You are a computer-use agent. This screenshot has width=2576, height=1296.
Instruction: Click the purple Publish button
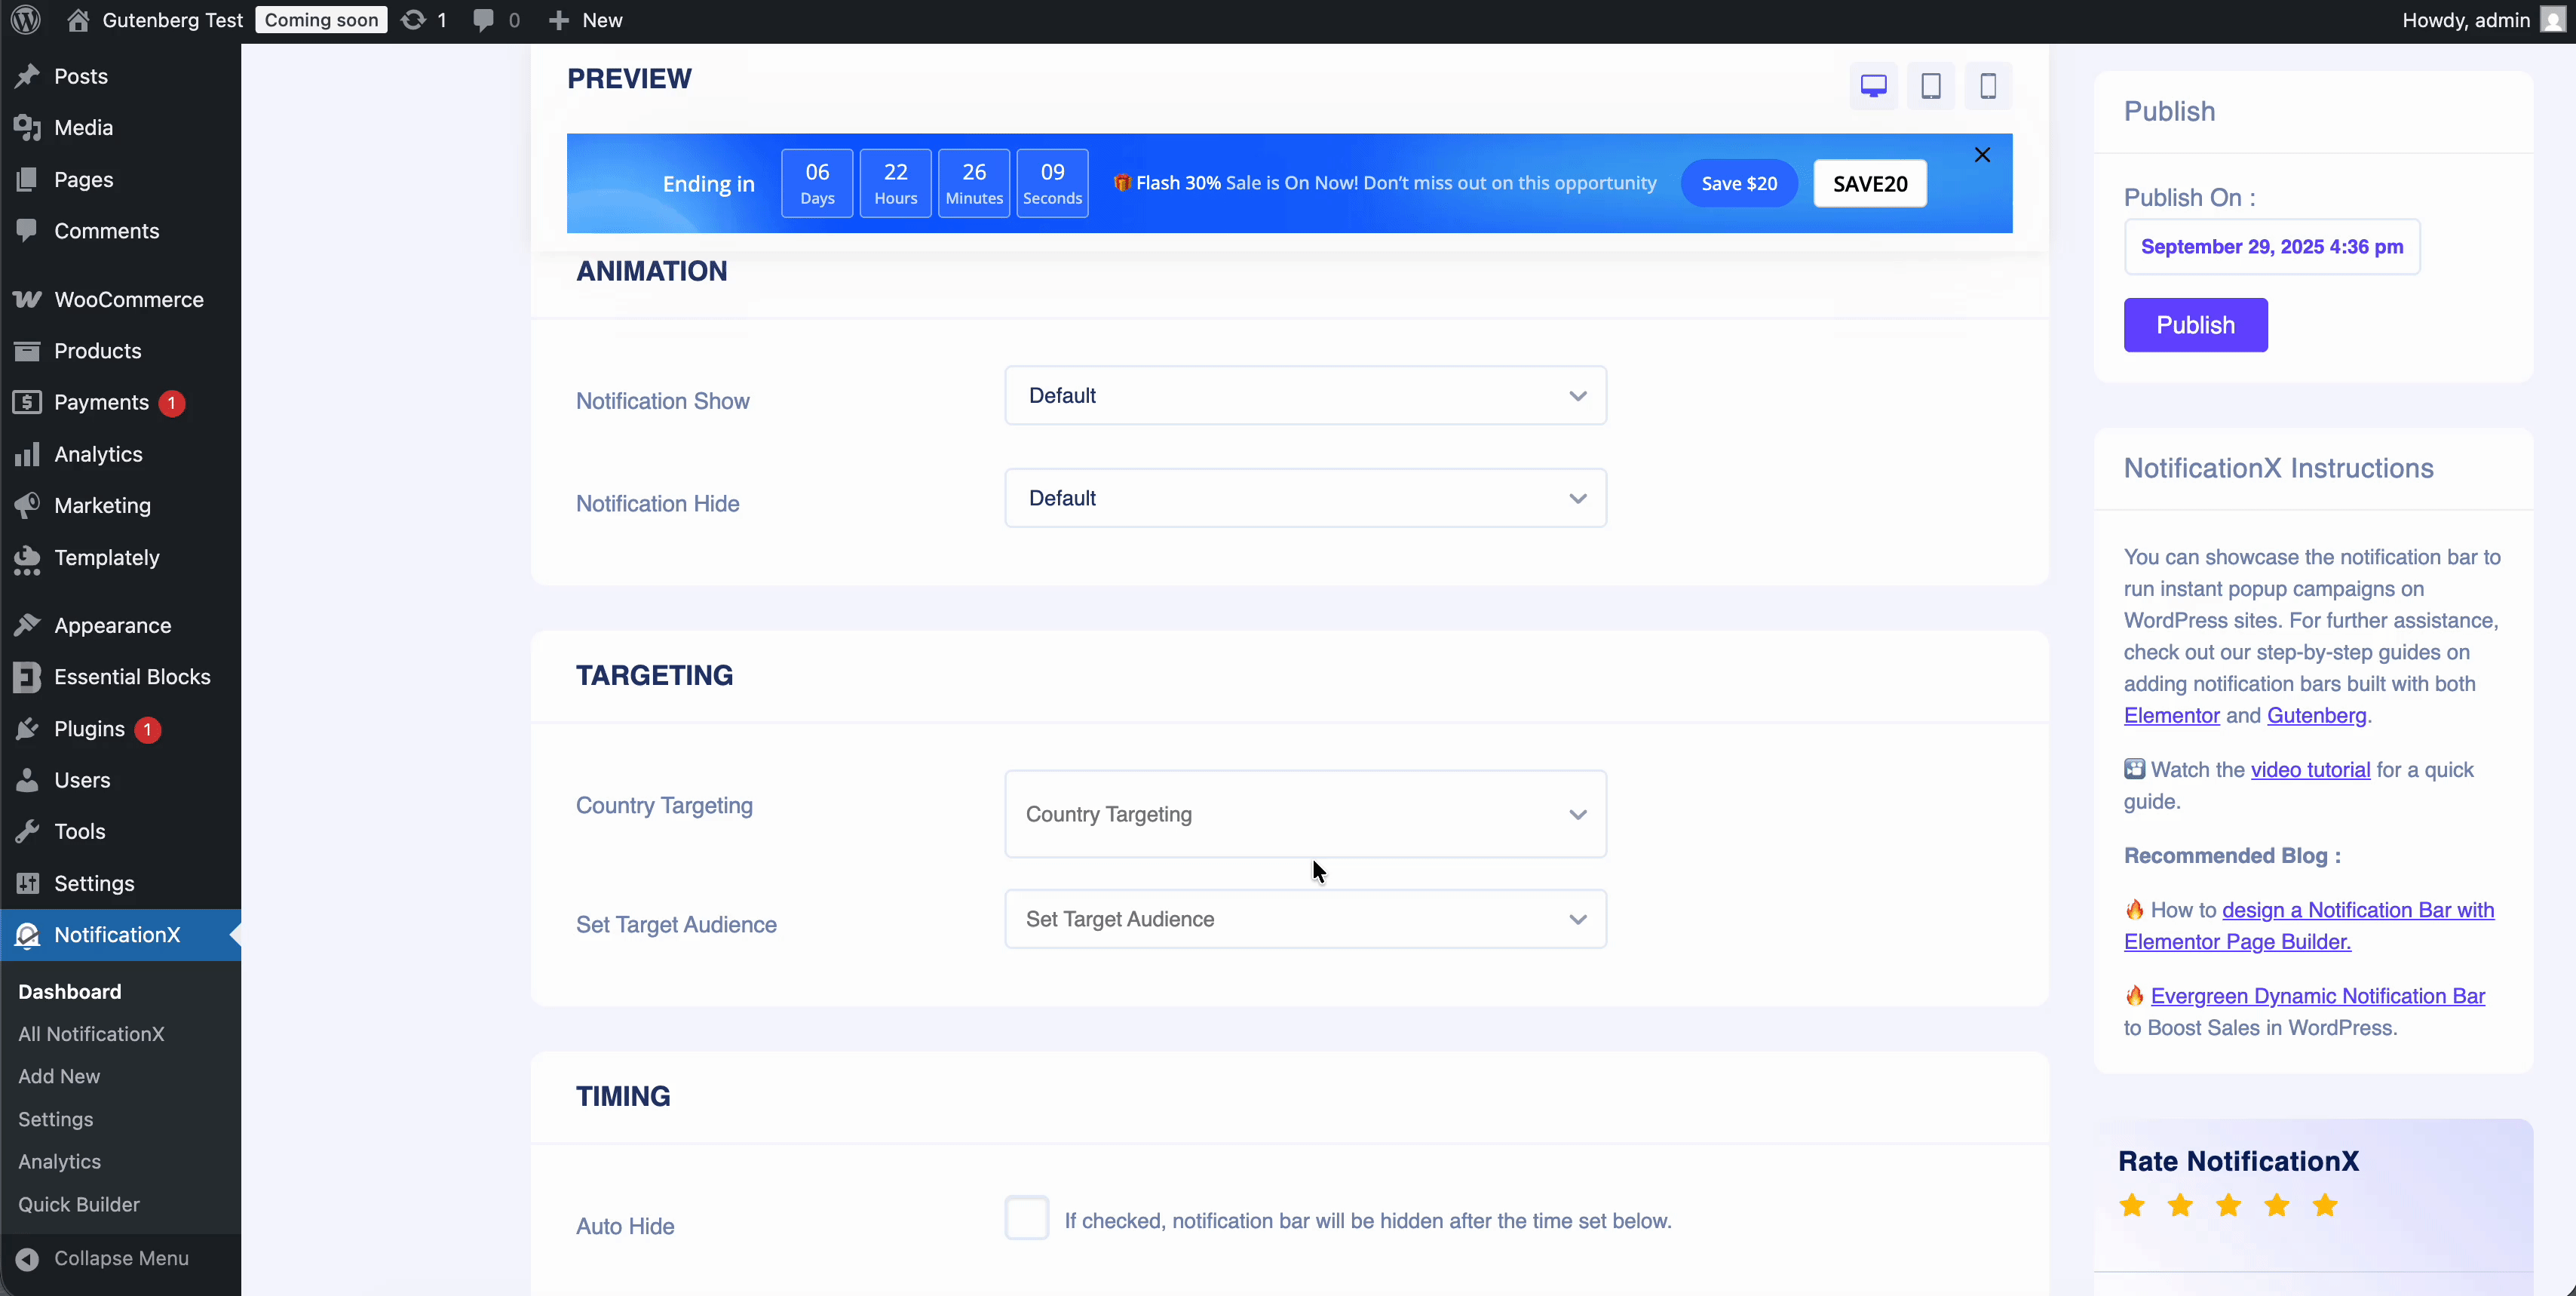(2195, 325)
